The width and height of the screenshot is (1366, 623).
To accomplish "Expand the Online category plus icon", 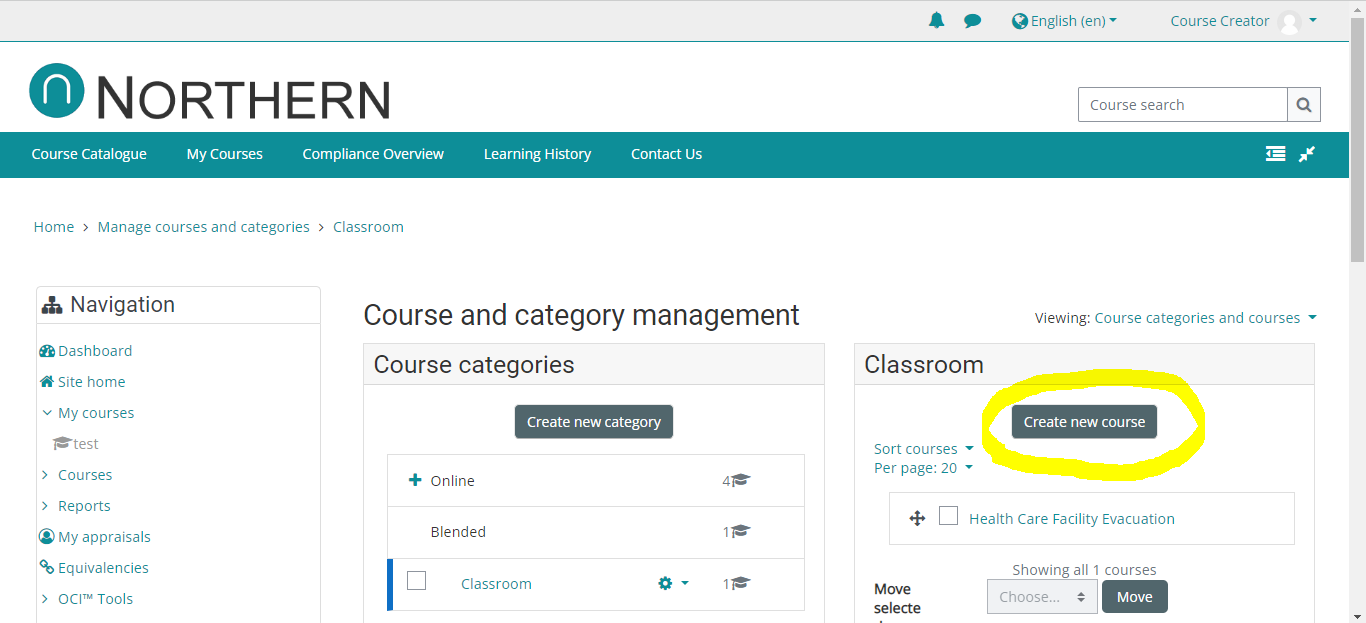I will coord(415,481).
